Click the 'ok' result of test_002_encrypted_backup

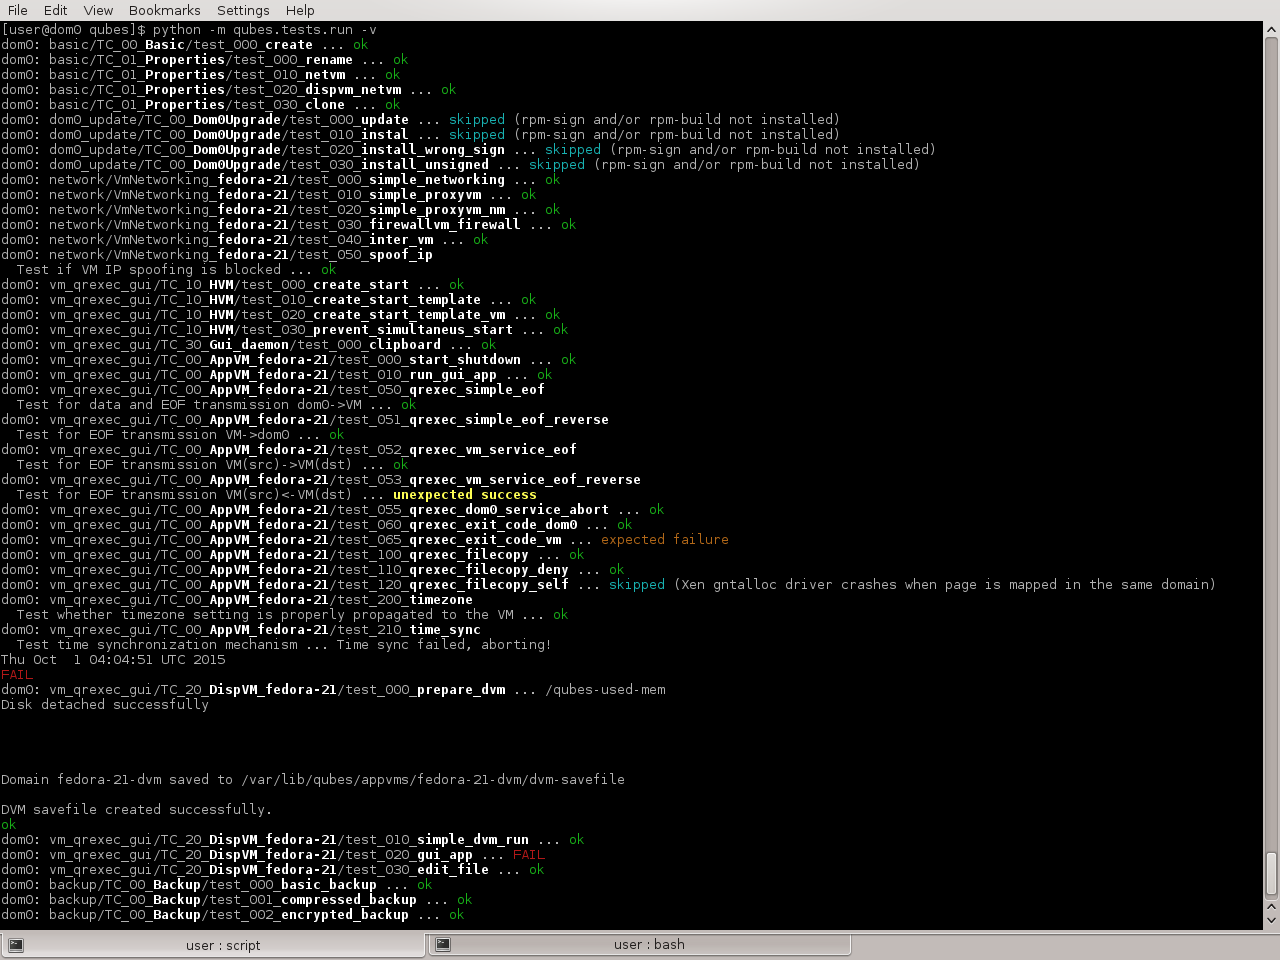tap(456, 914)
